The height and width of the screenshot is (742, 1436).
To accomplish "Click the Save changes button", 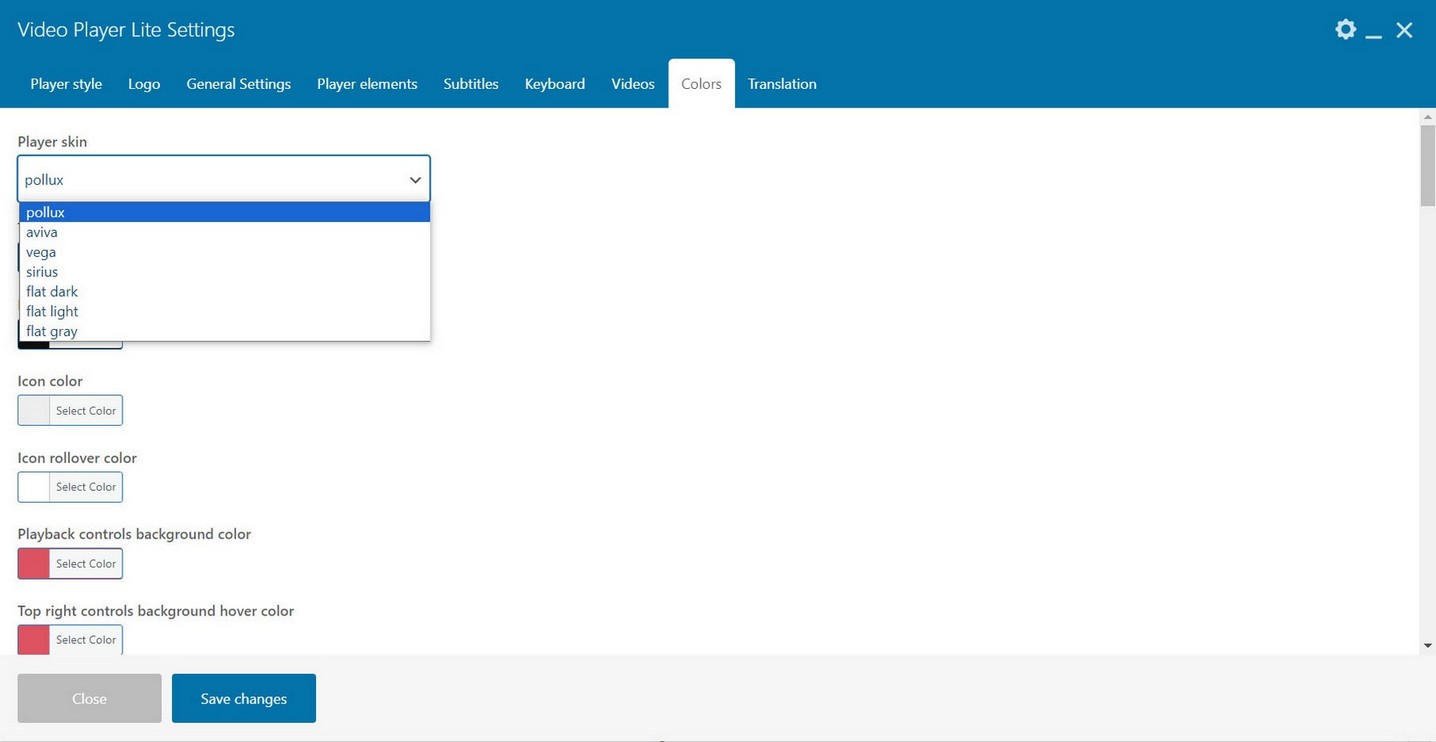I will pos(244,698).
